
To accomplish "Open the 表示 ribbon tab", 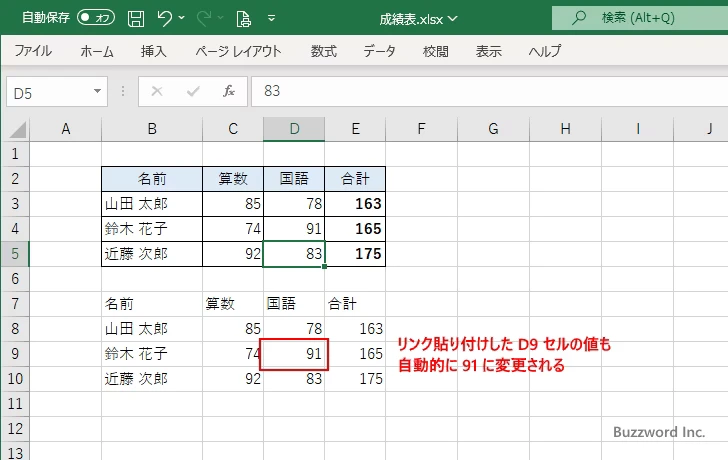I will tap(488, 51).
